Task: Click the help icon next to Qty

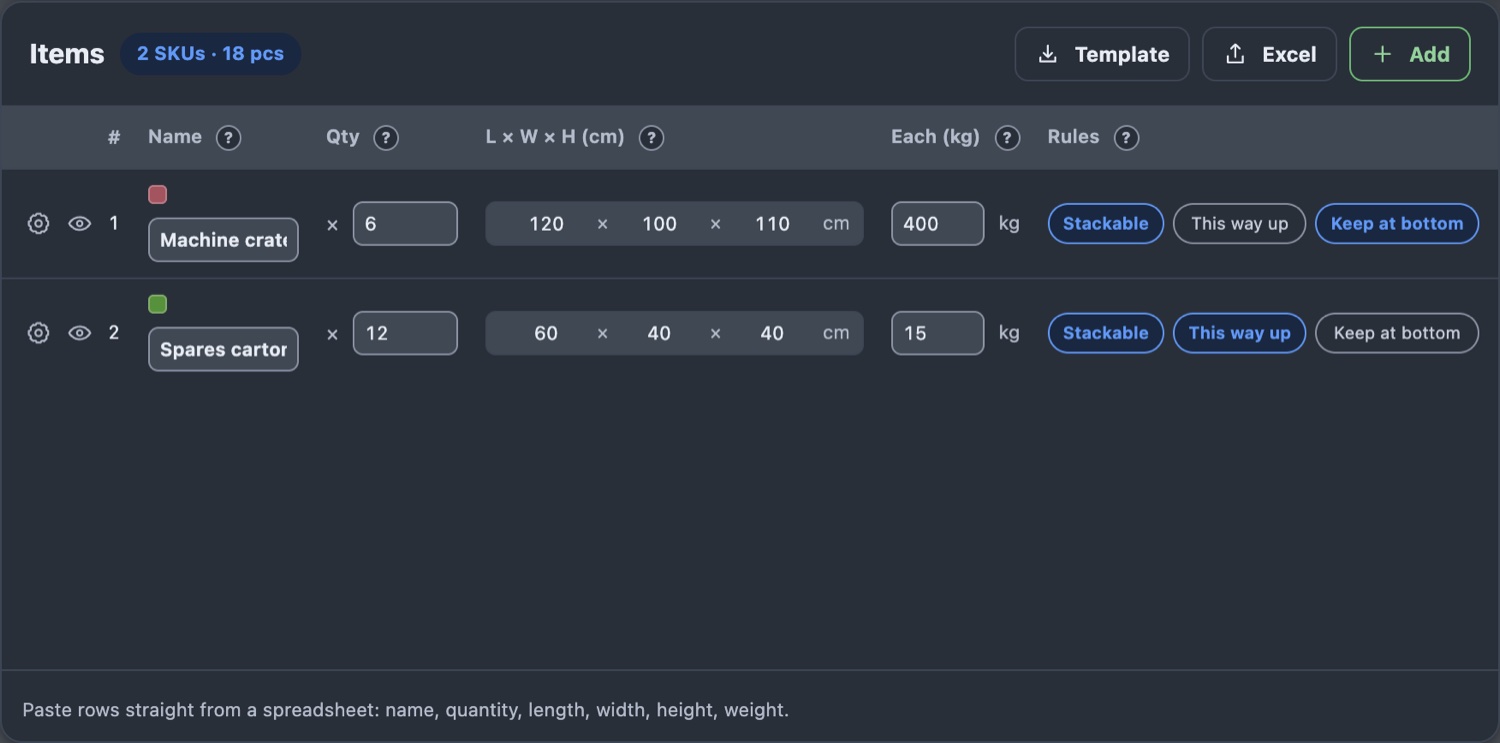Action: click(x=386, y=138)
